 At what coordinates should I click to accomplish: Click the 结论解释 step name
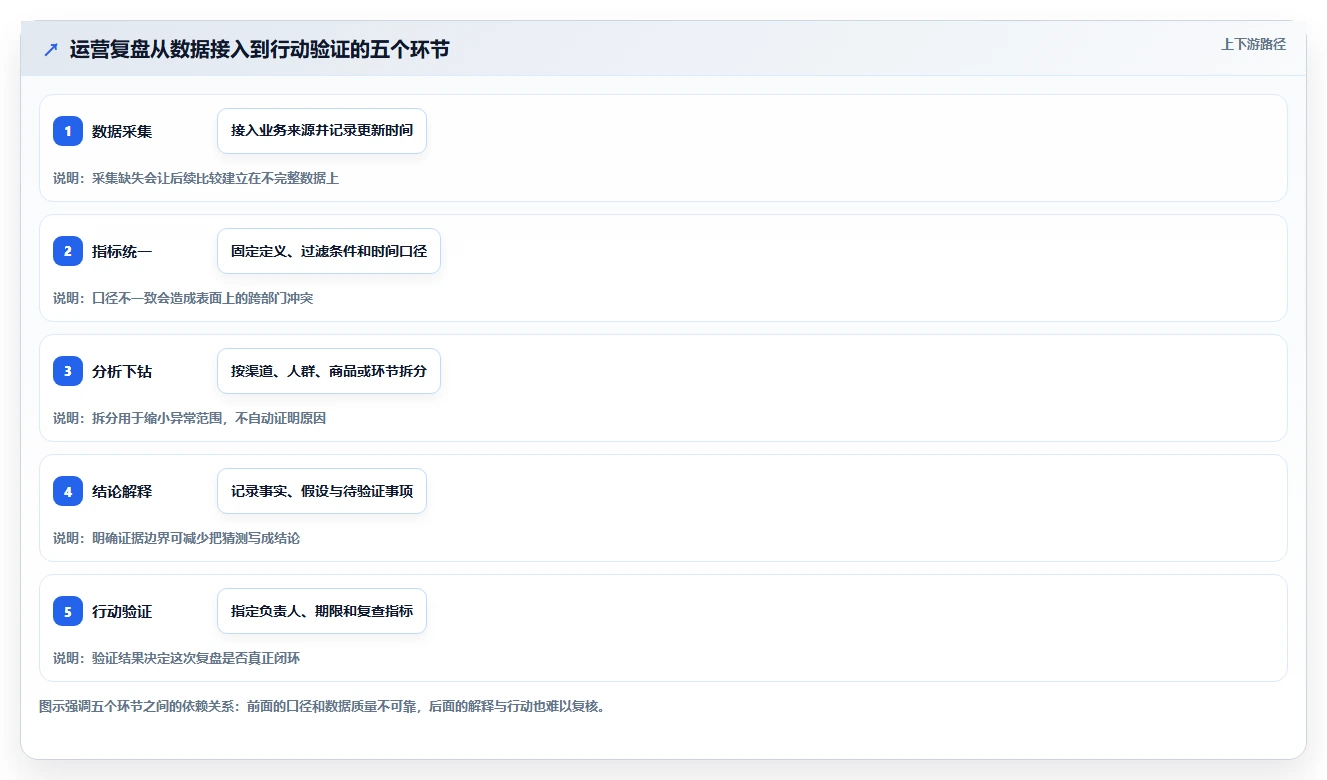tap(122, 491)
